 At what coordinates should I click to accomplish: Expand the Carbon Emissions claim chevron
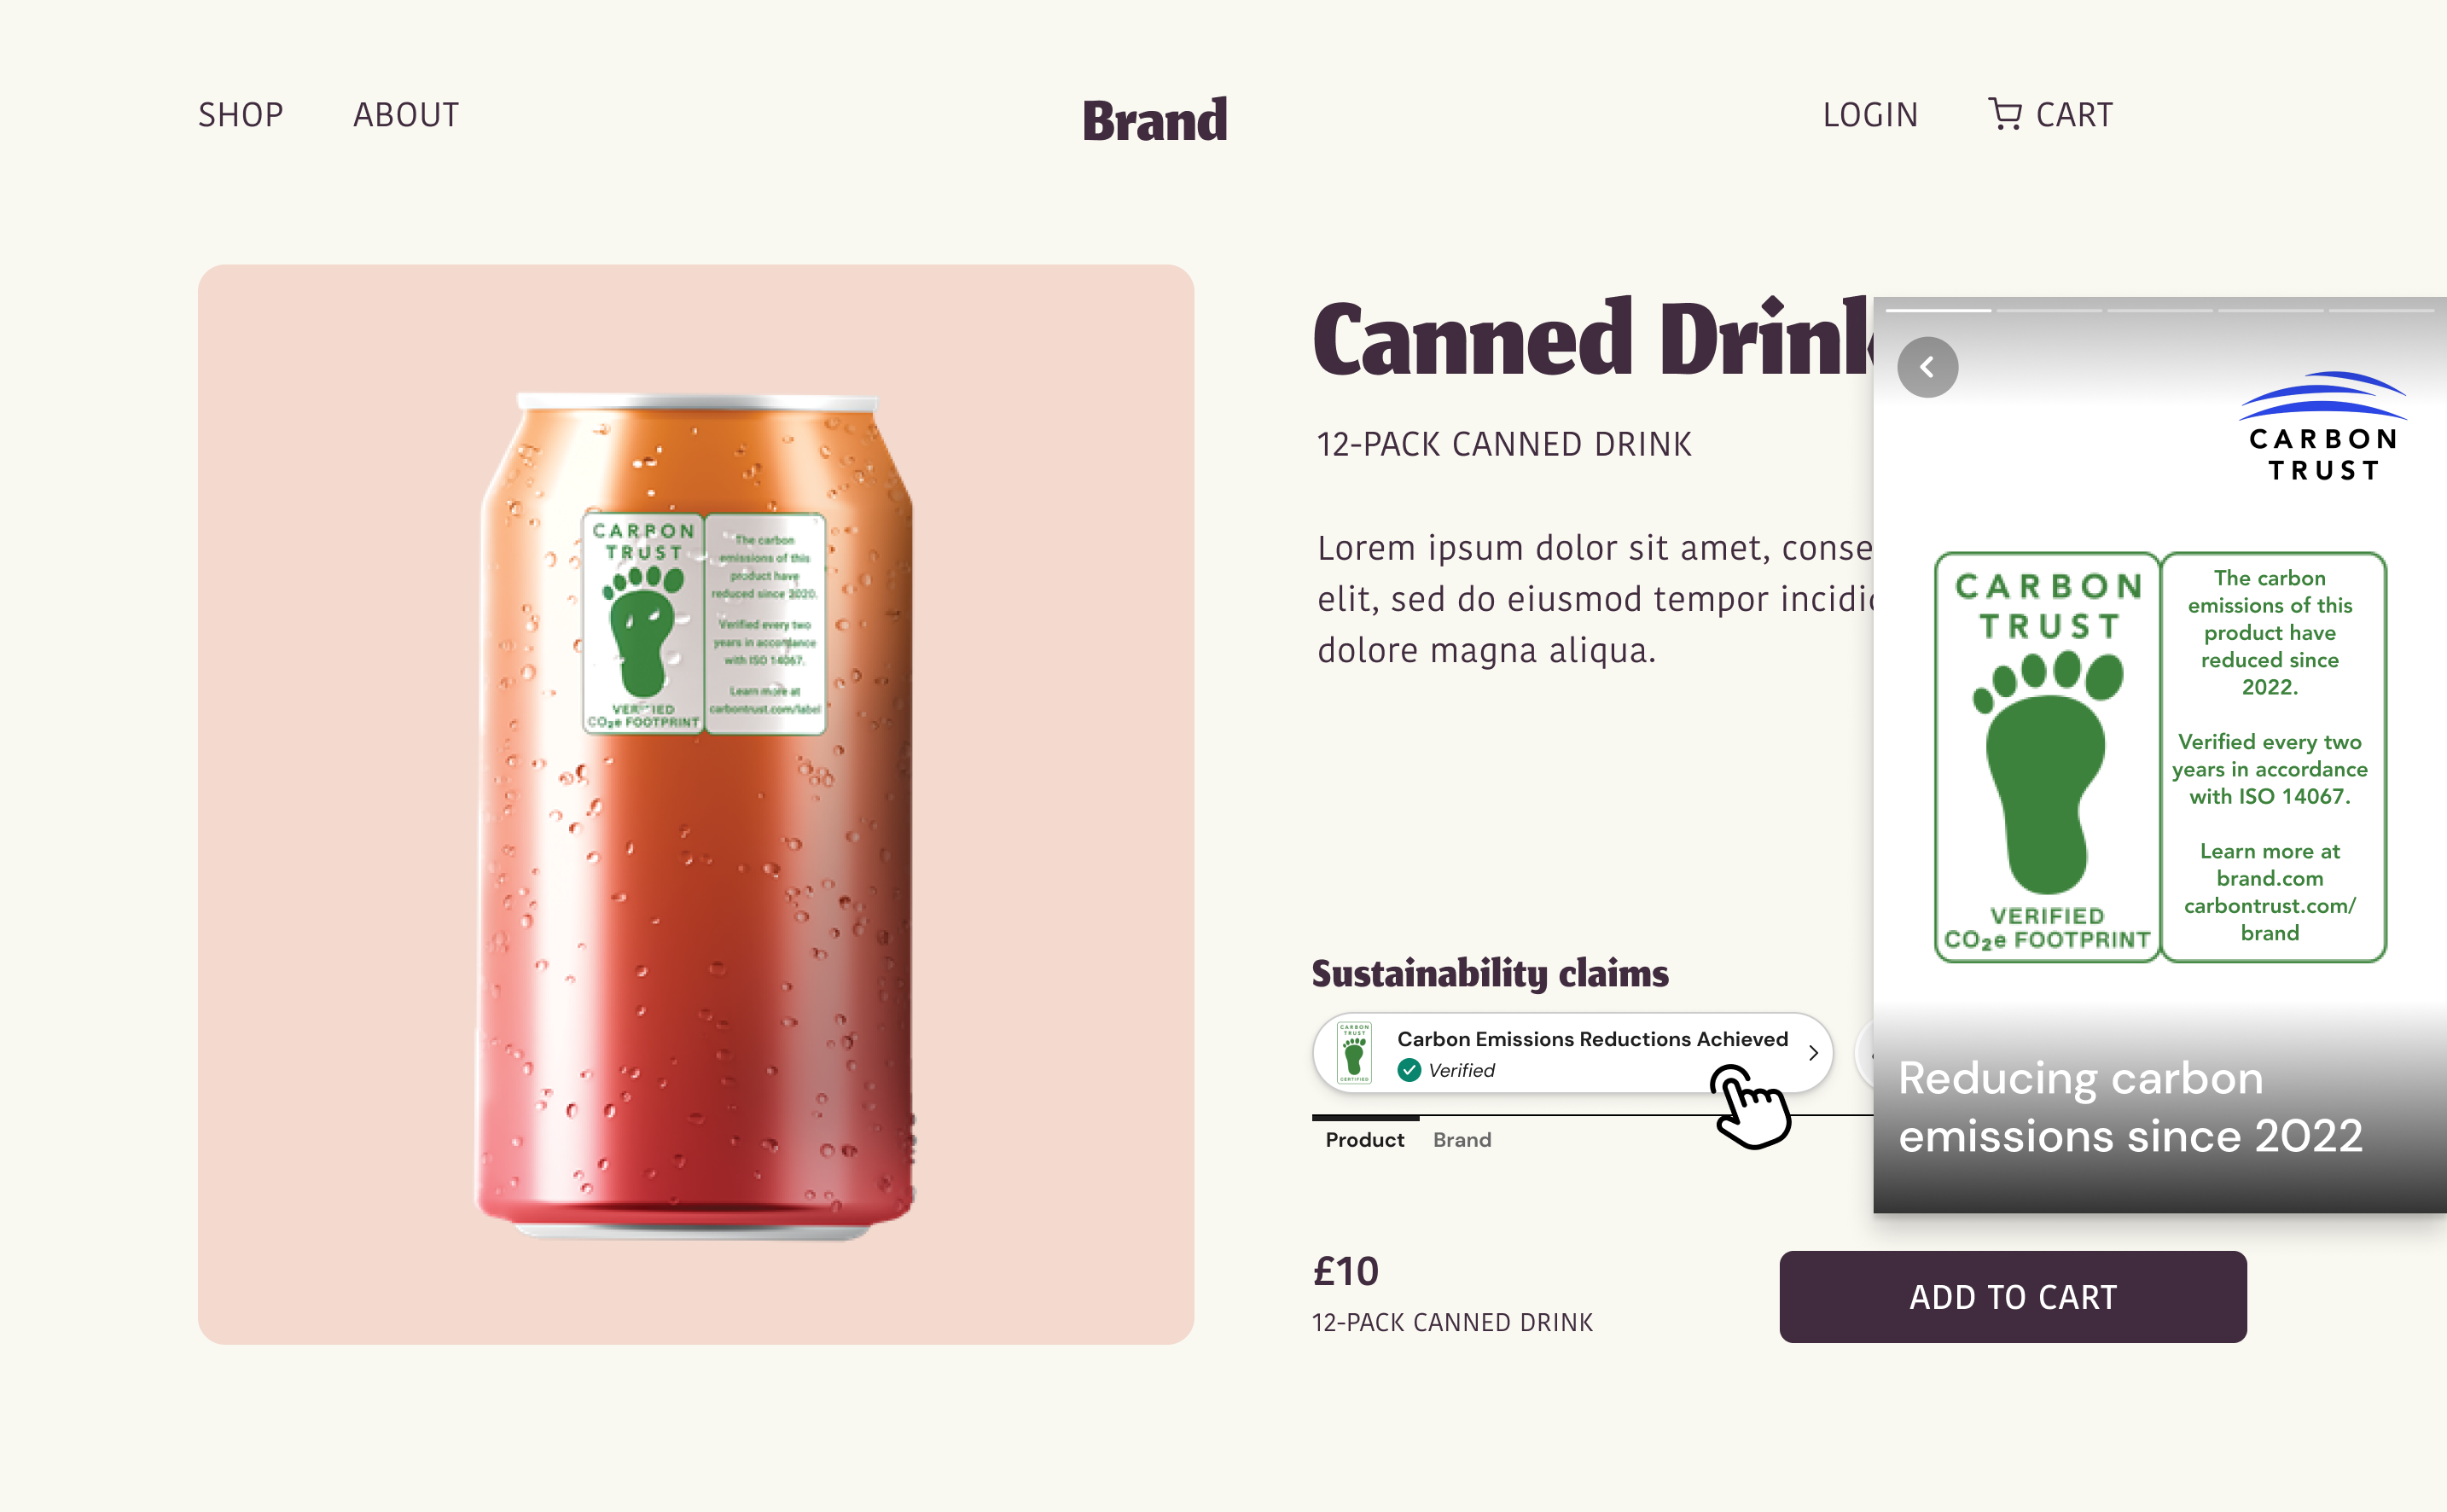[x=1812, y=1053]
